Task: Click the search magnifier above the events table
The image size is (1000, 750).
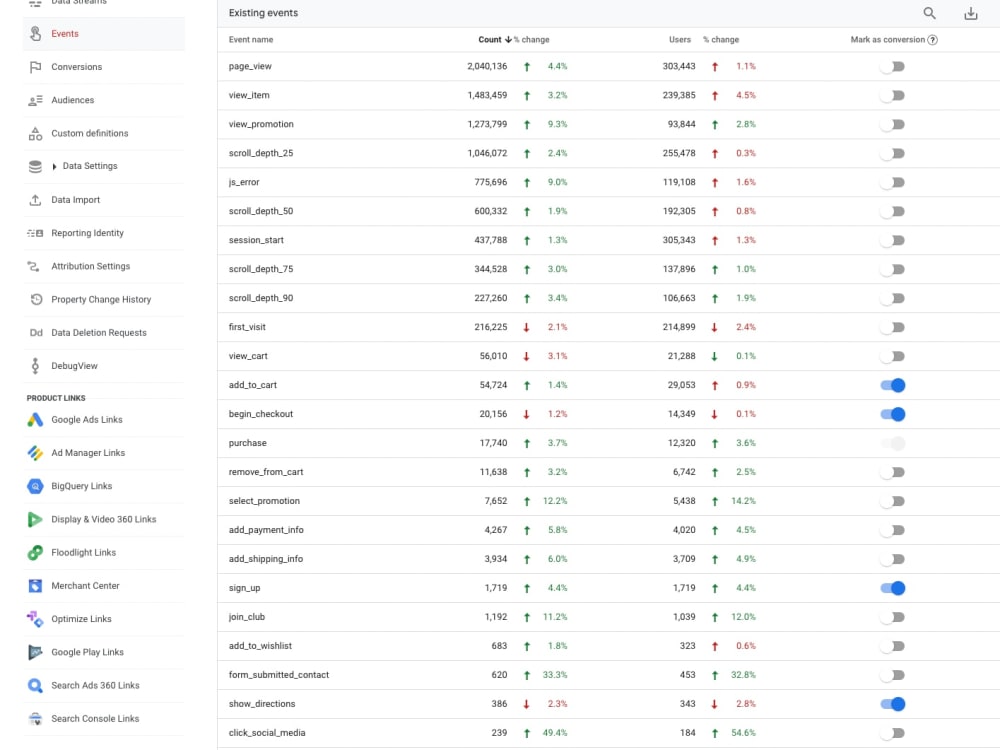Action: point(929,13)
